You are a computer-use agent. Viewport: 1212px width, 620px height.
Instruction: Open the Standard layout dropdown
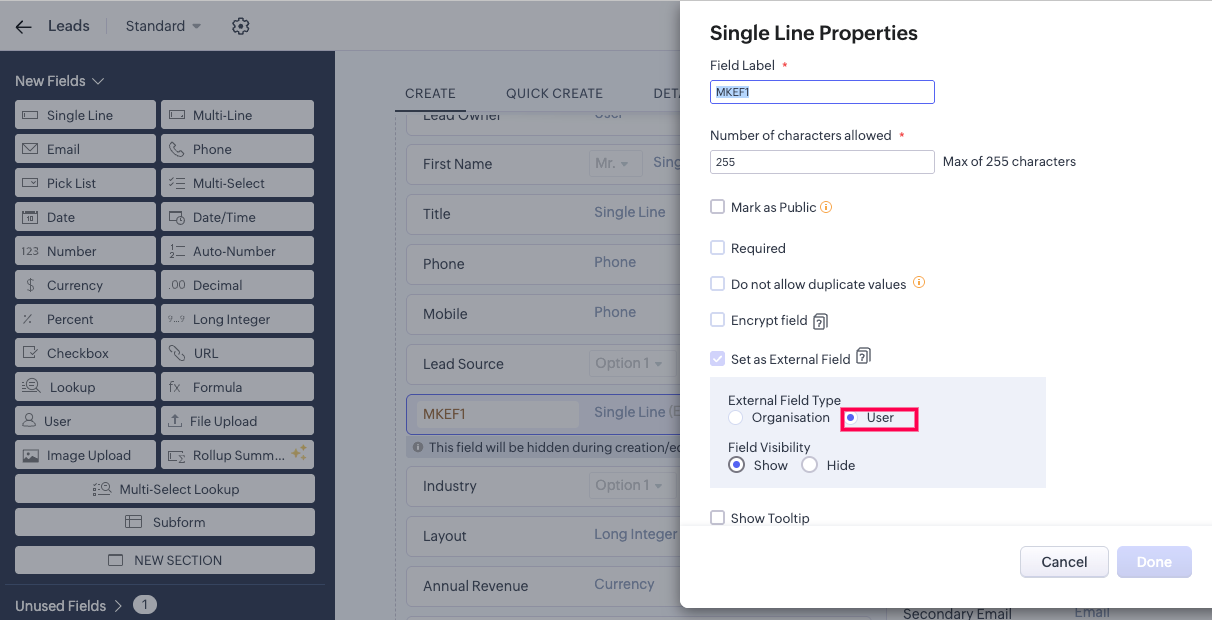point(163,26)
